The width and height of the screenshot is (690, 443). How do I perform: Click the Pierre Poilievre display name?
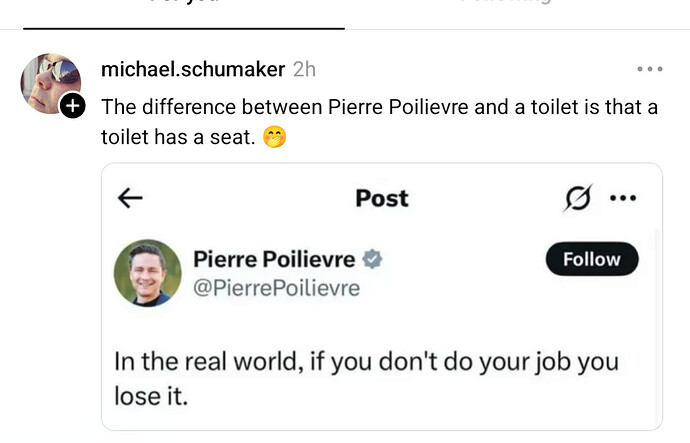pyautogui.click(x=274, y=259)
